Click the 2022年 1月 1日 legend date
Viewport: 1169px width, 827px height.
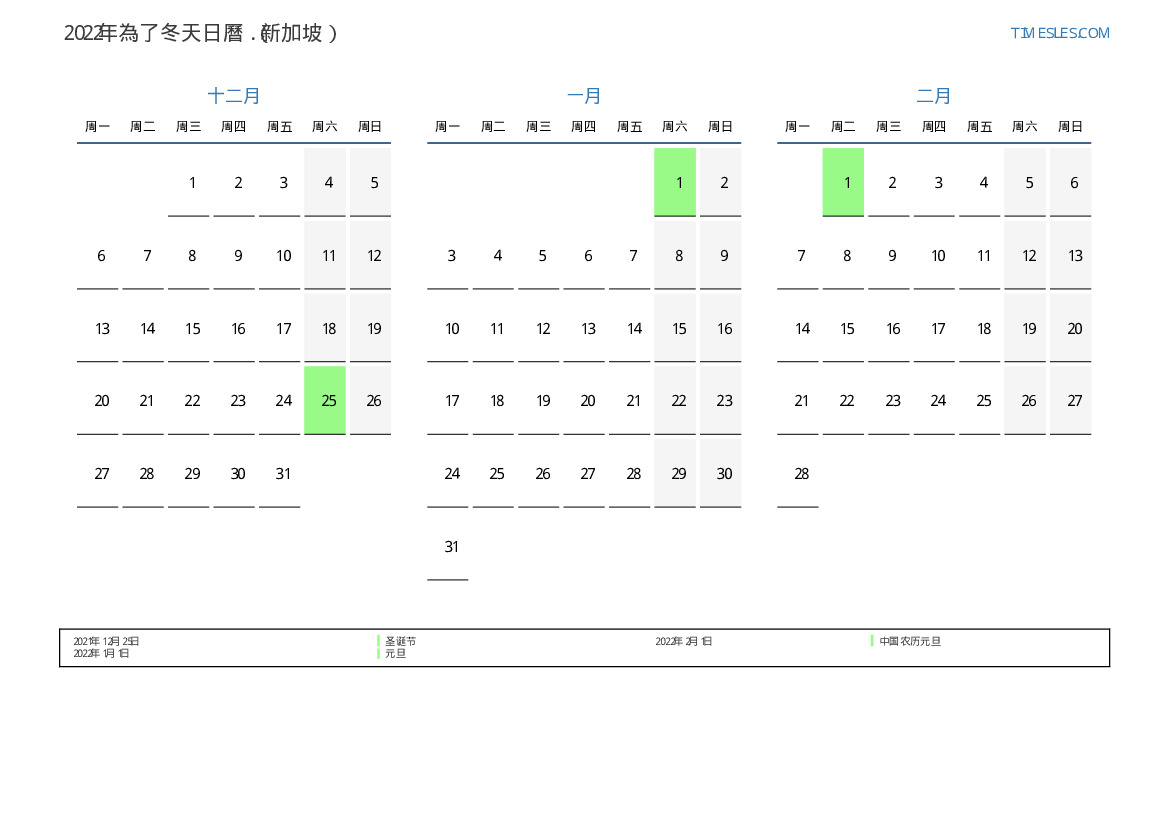pyautogui.click(x=101, y=653)
